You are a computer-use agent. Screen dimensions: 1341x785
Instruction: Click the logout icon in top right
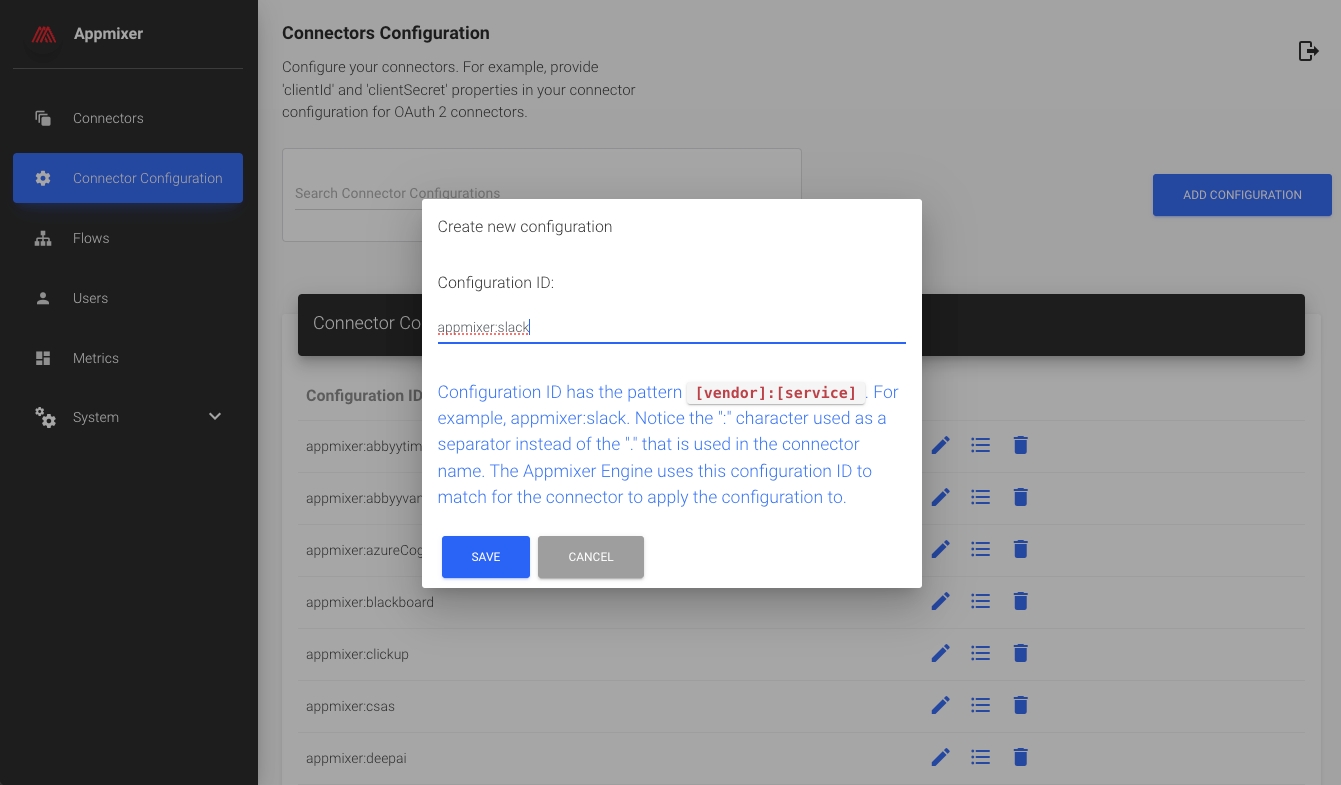[1308, 51]
